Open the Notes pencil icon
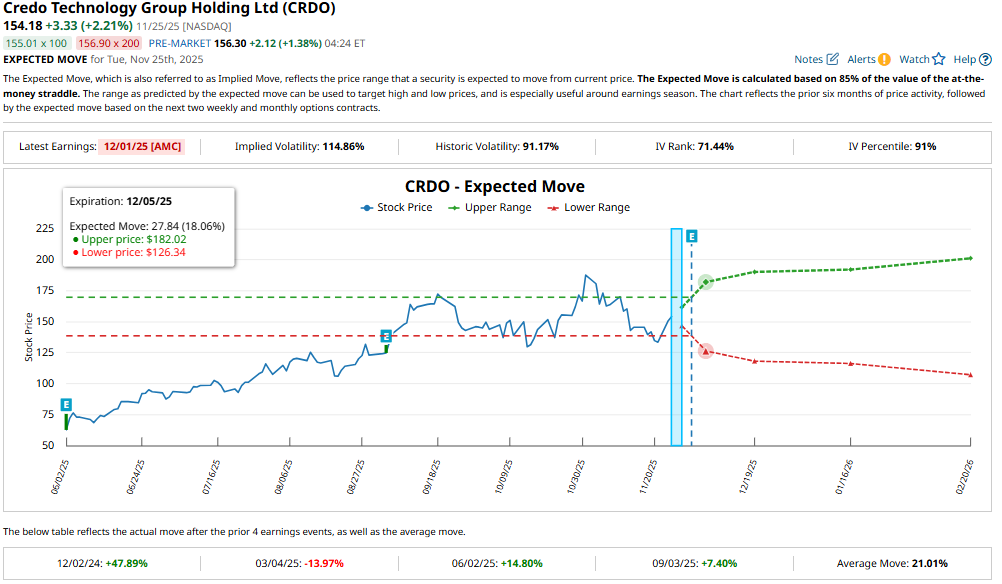The image size is (1002, 584). pyautogui.click(x=833, y=60)
